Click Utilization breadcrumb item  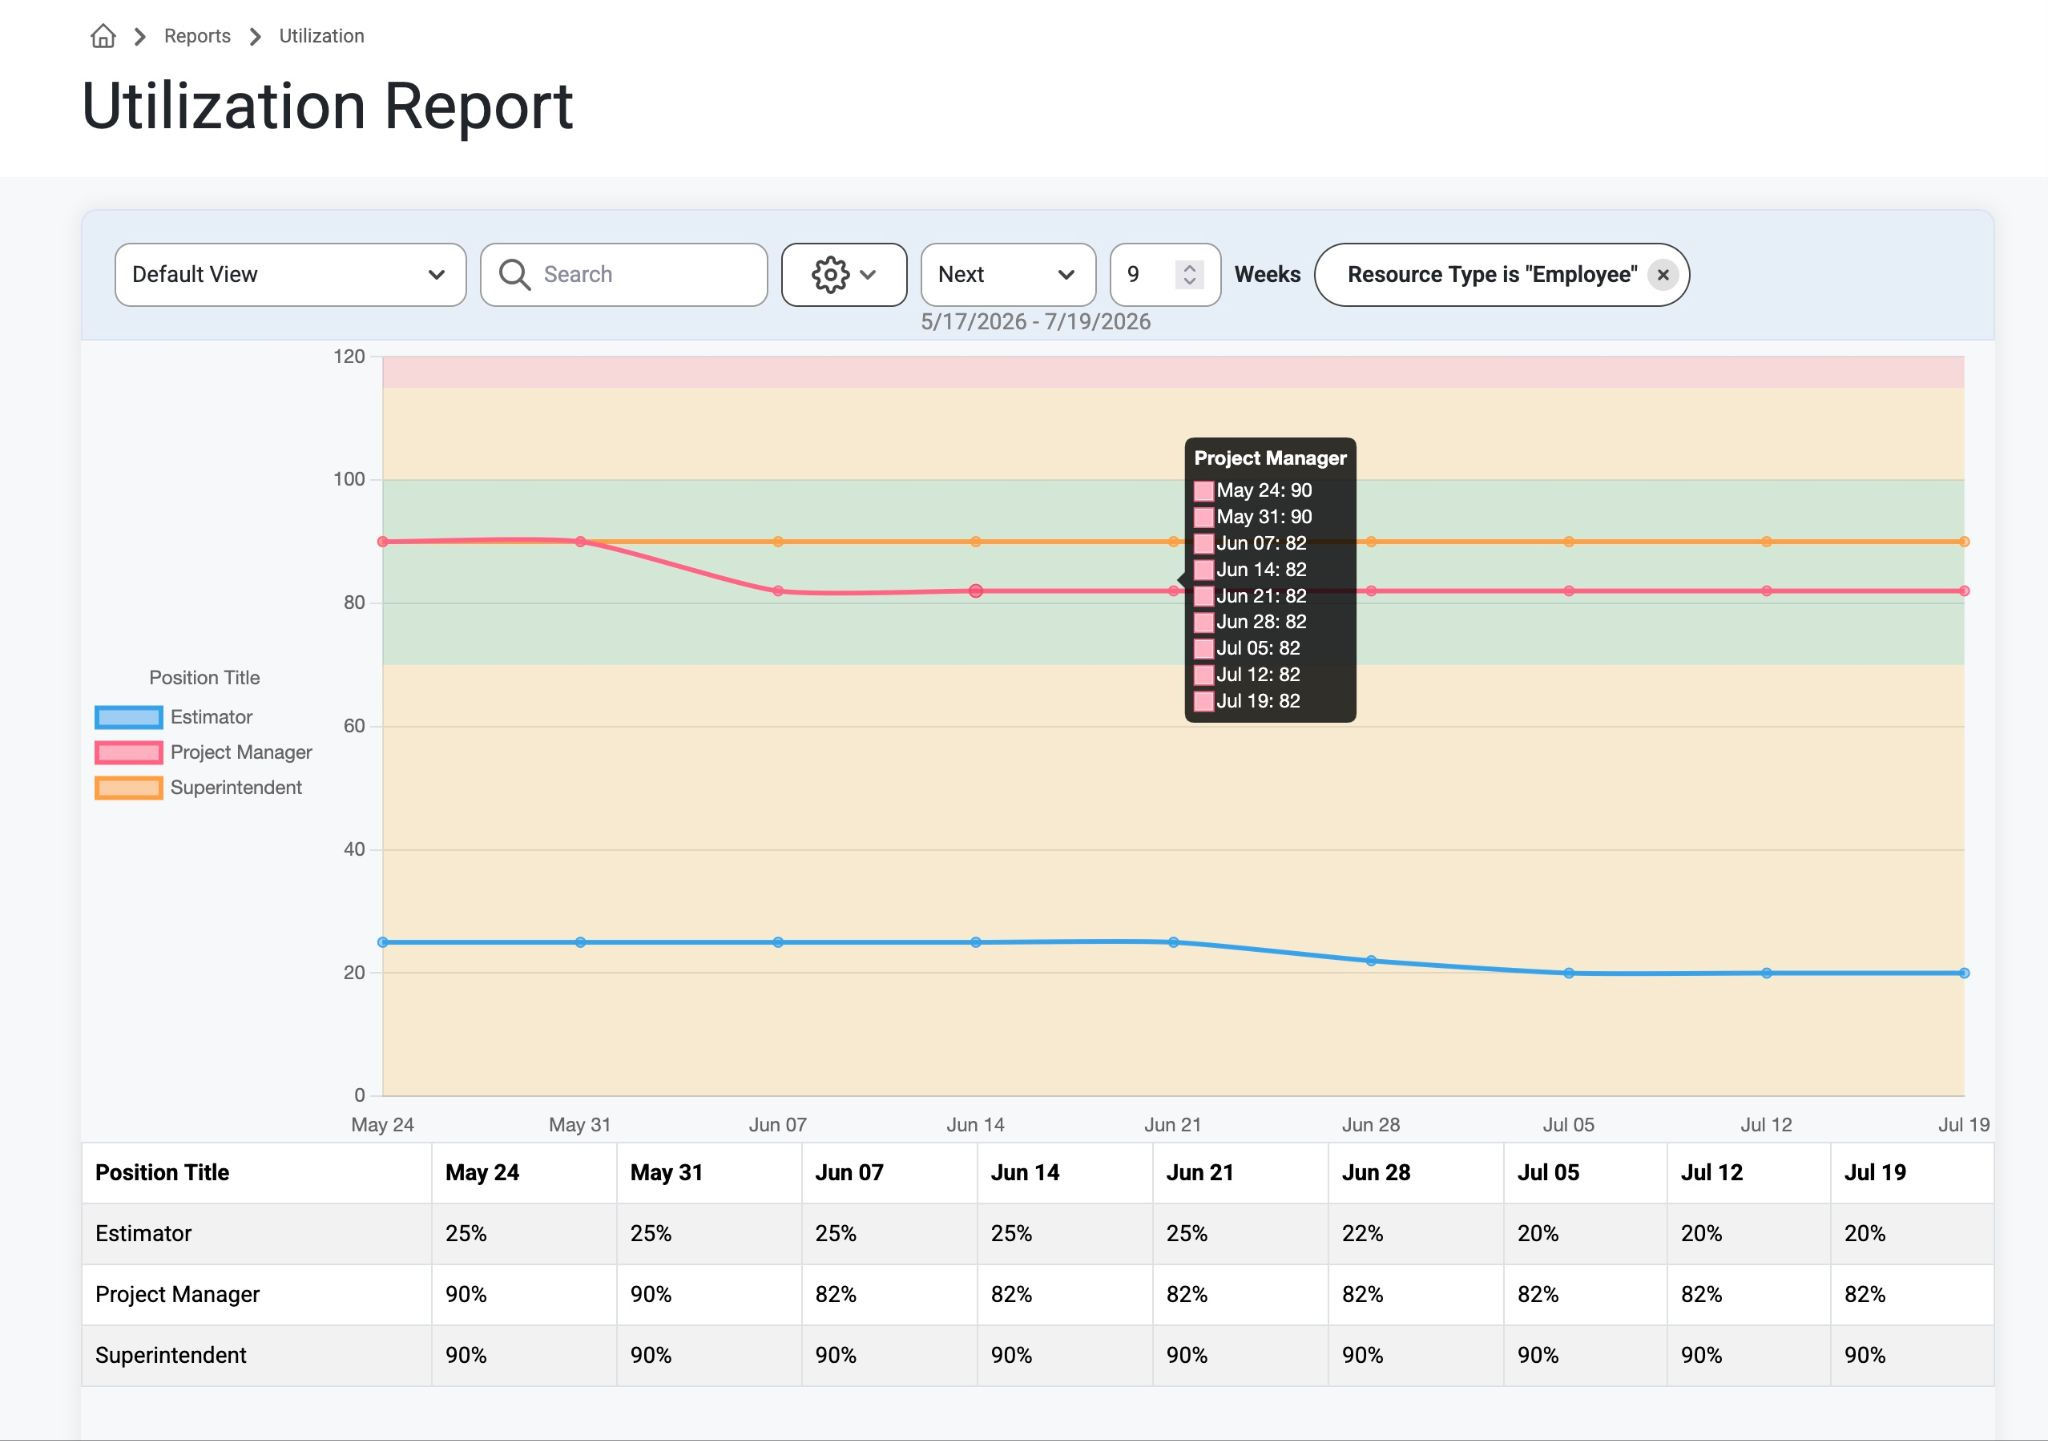[x=321, y=36]
